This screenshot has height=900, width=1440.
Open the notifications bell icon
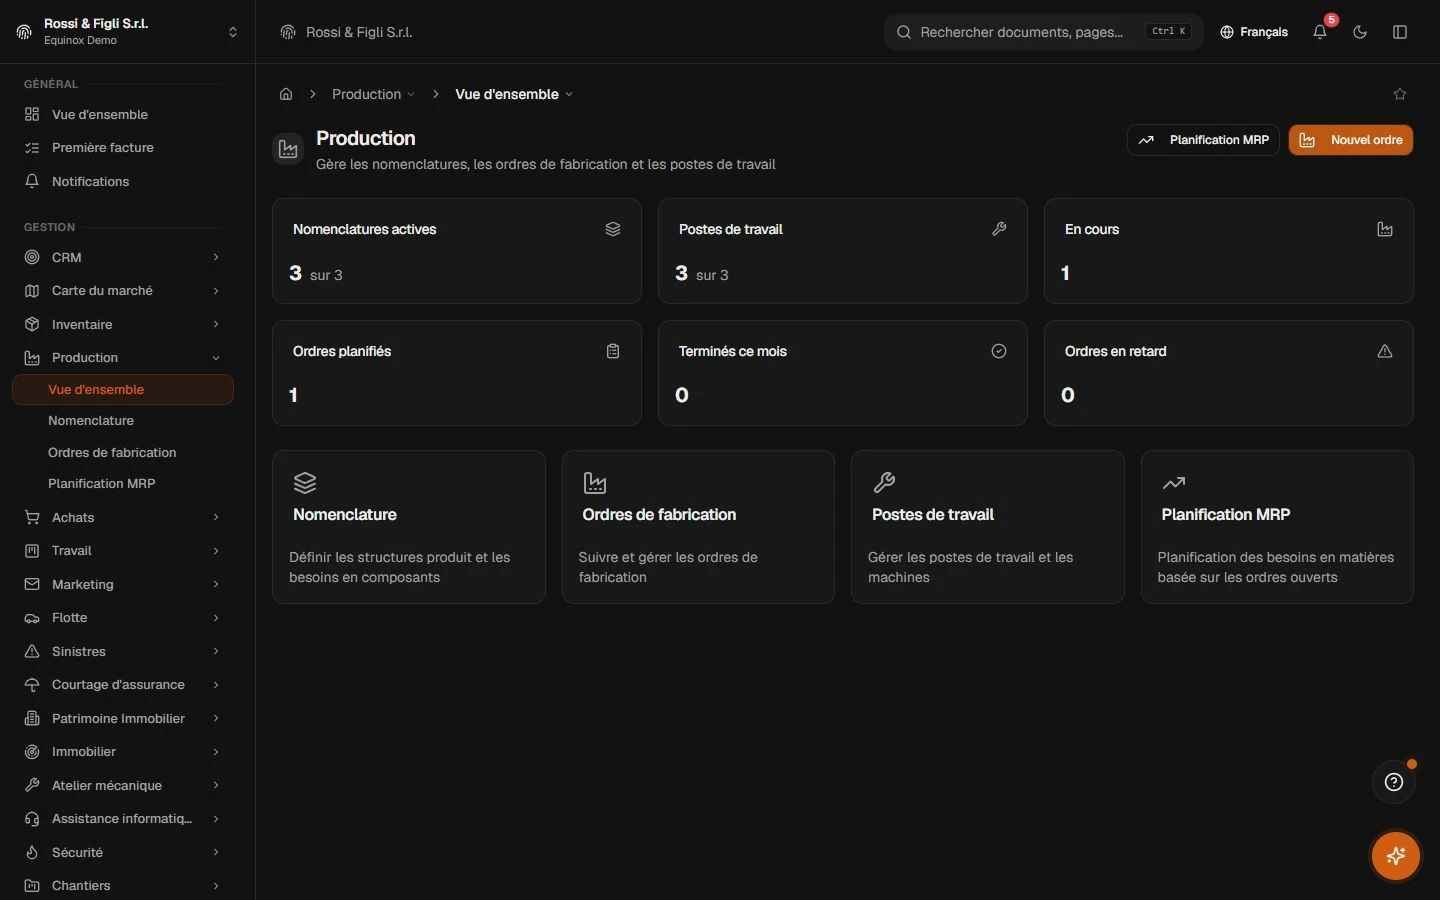click(x=1320, y=32)
